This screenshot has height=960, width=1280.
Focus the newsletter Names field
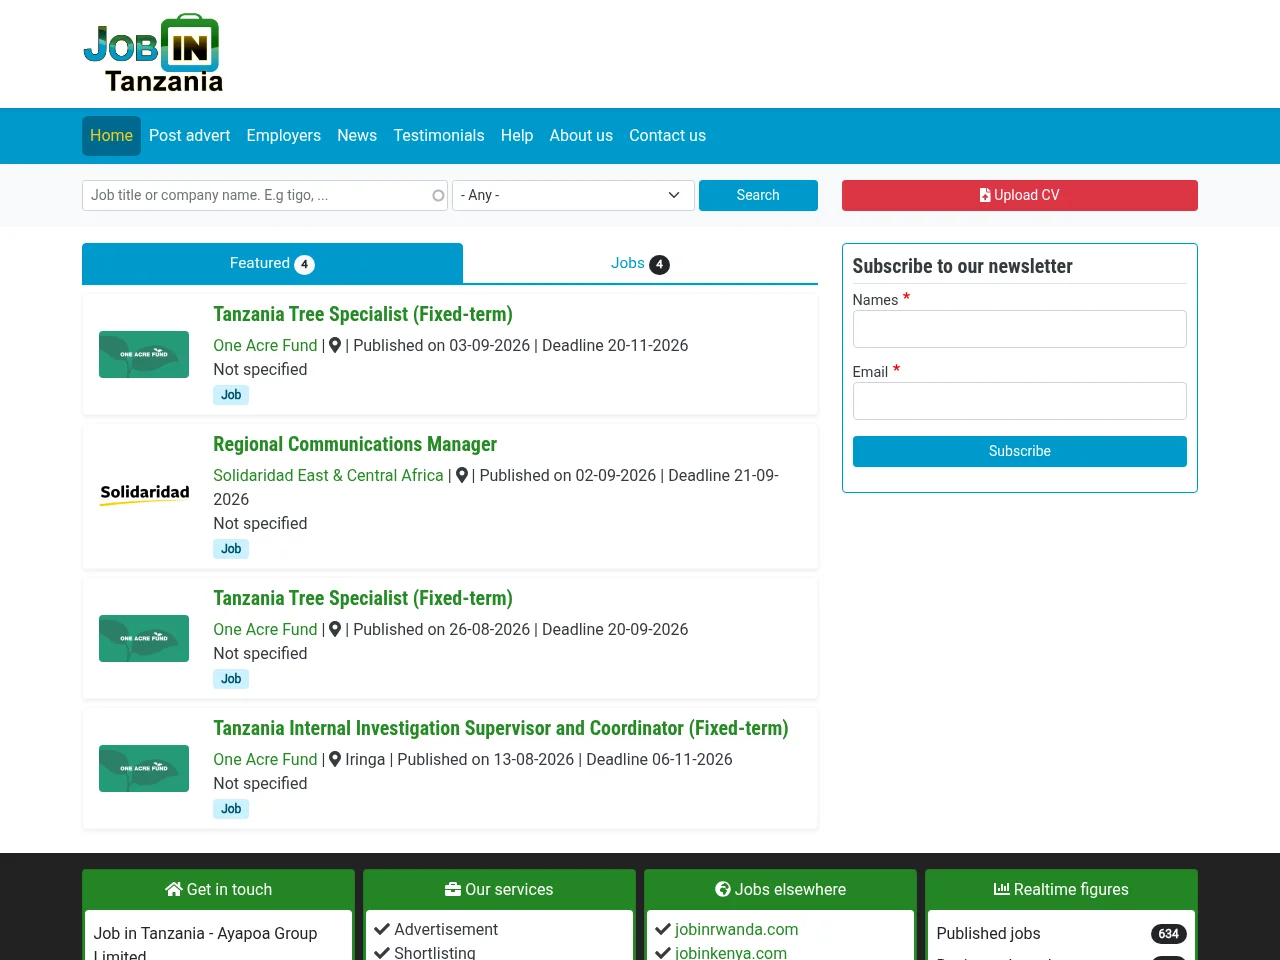pyautogui.click(x=1019, y=329)
